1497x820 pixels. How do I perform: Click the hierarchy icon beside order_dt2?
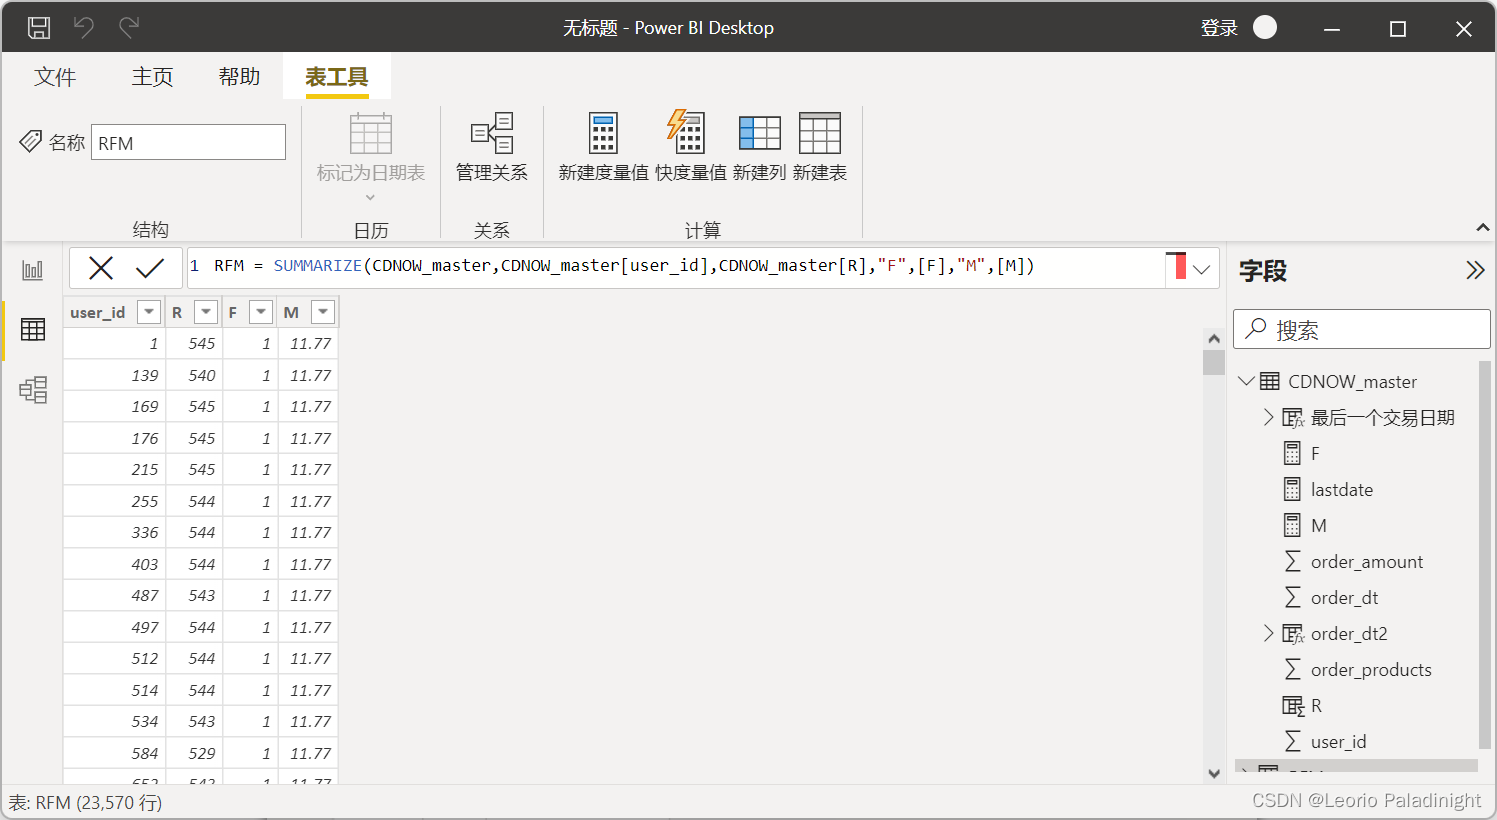(x=1293, y=634)
